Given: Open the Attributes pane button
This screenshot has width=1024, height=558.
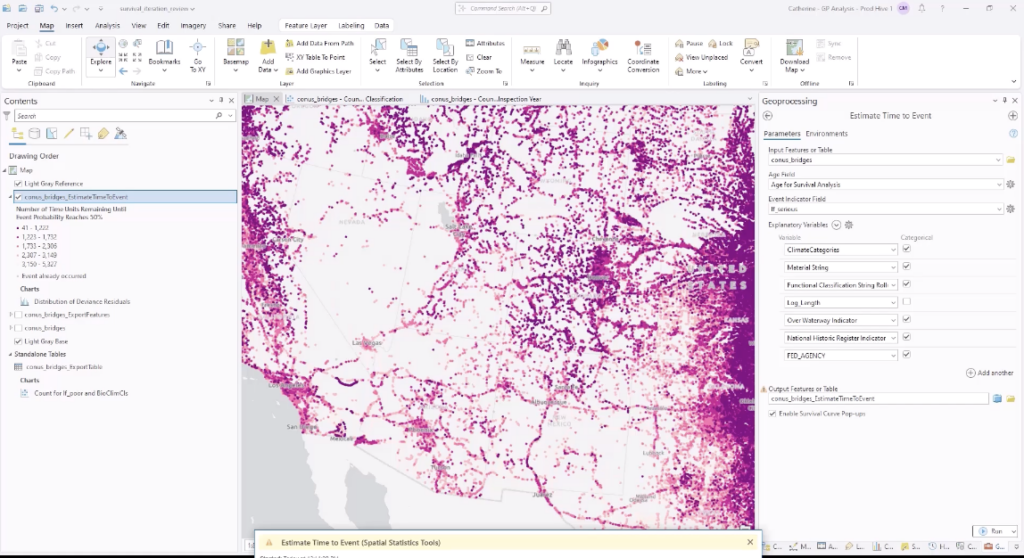Looking at the screenshot, I should pos(485,43).
